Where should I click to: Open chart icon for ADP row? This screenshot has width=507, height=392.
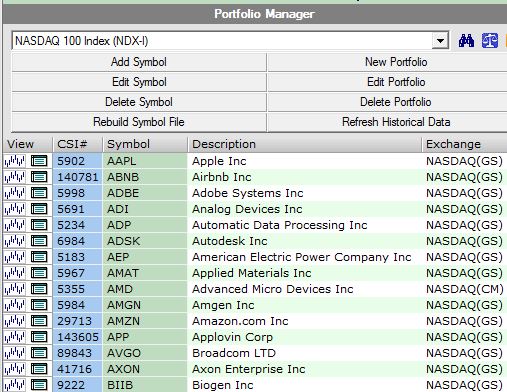[x=15, y=225]
